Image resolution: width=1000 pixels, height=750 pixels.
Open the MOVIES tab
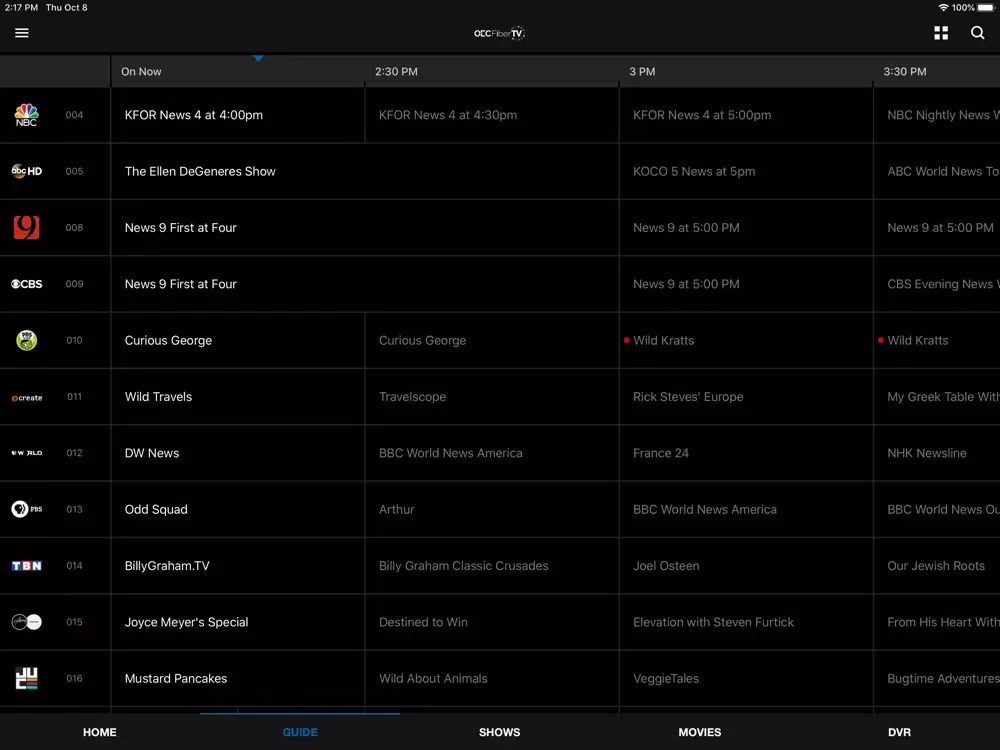700,732
